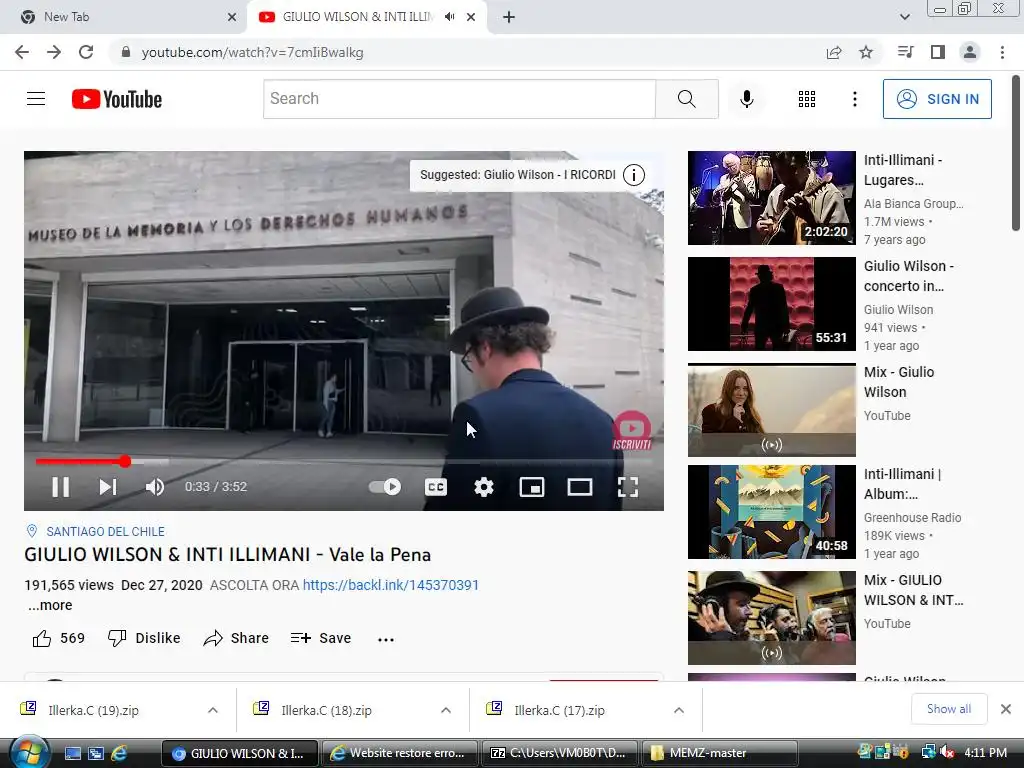Mute the video player volume
The width and height of the screenshot is (1024, 768).
pos(155,487)
